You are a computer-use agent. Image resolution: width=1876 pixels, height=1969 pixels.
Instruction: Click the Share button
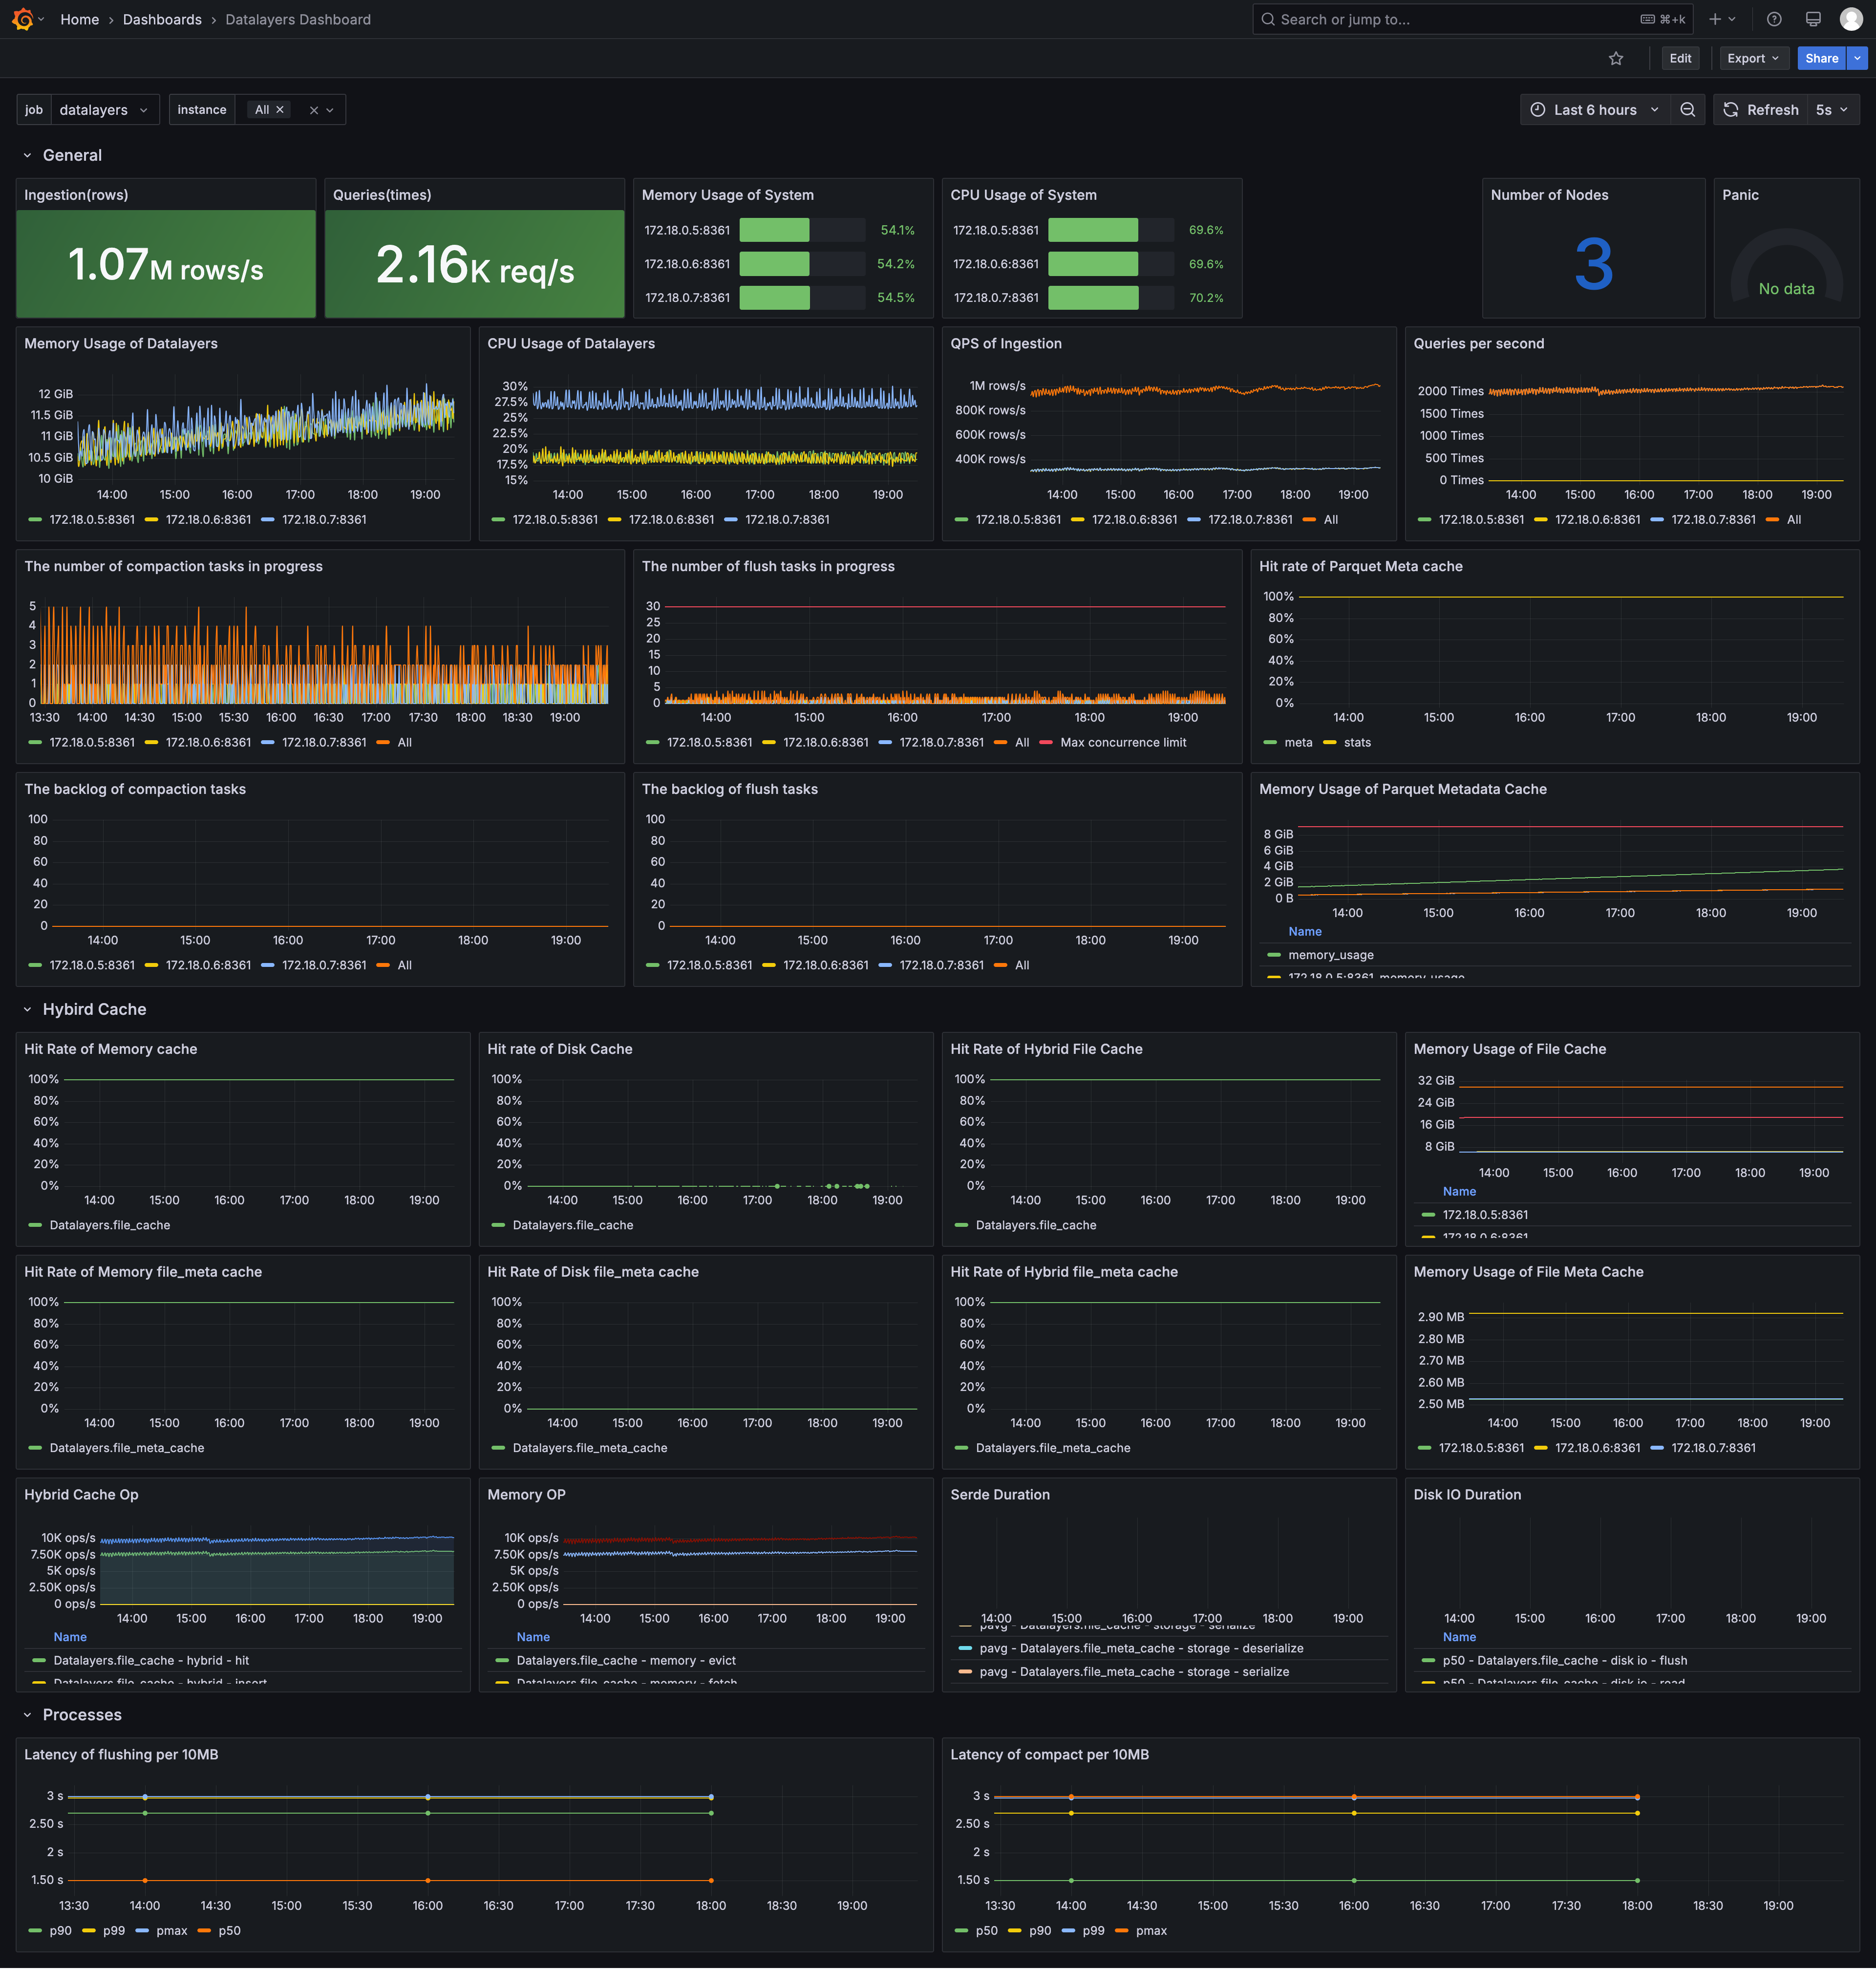point(1820,58)
